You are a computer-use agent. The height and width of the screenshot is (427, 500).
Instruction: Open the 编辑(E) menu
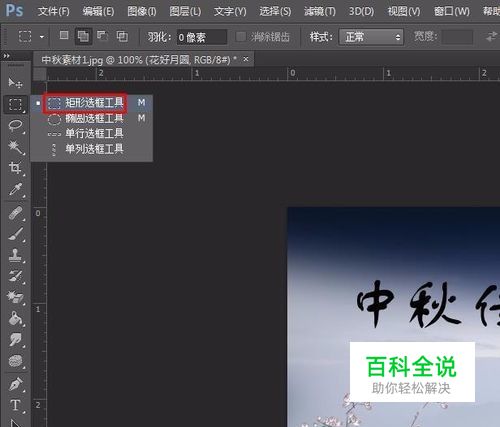98,12
